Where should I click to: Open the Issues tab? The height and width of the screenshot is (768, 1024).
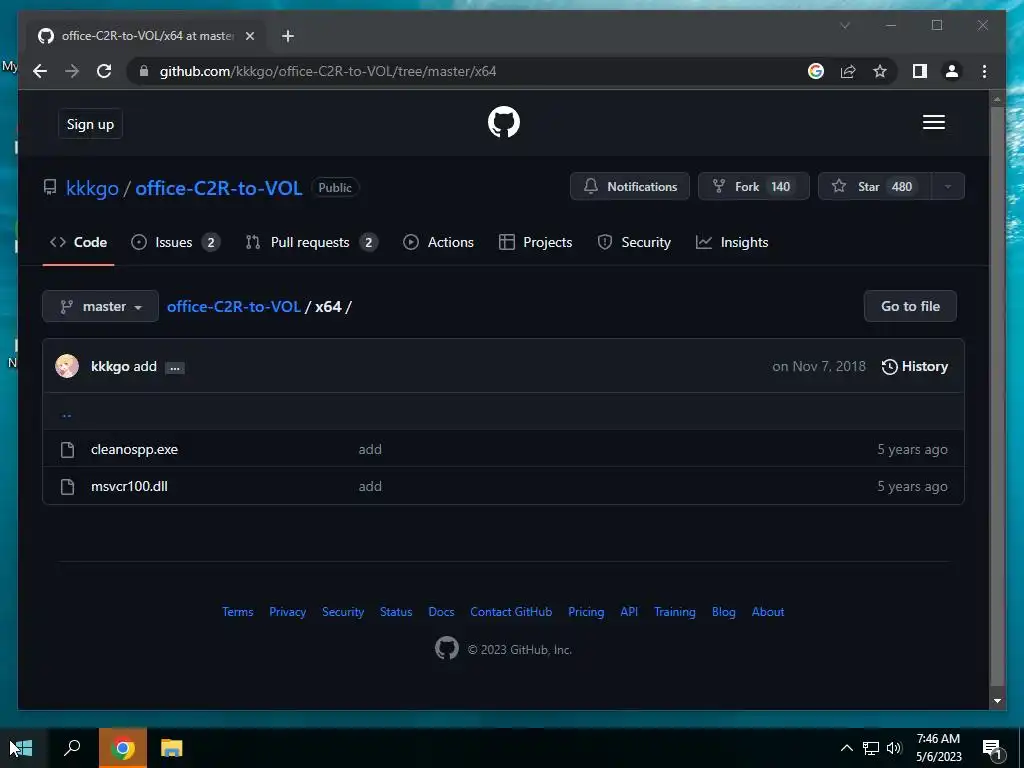tap(176, 242)
